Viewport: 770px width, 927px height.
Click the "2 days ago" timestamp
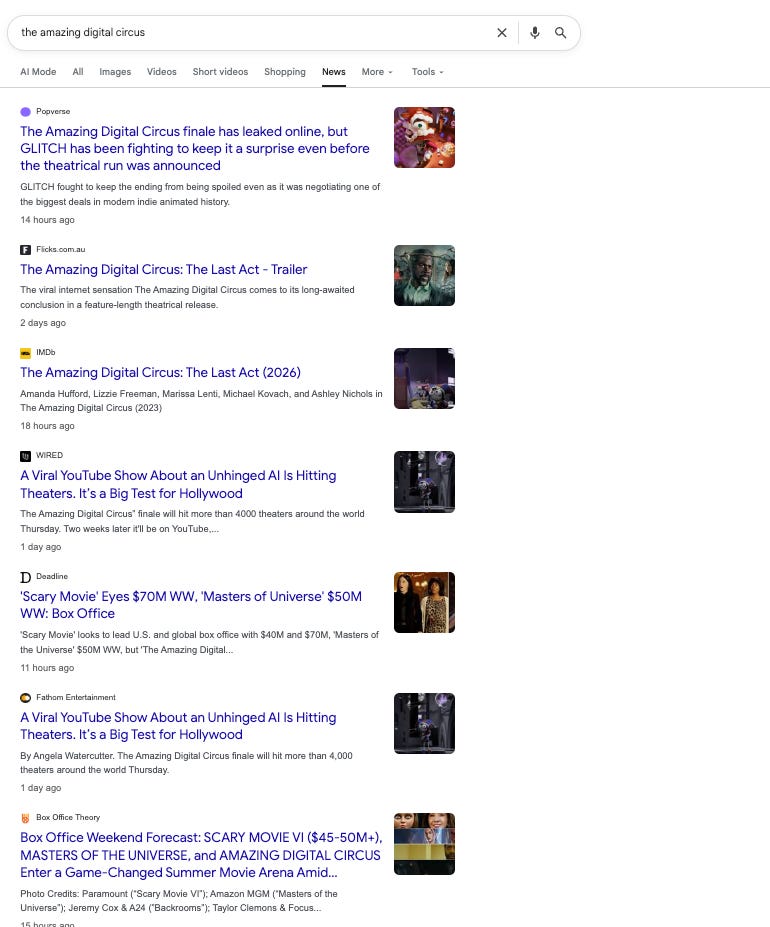click(43, 323)
